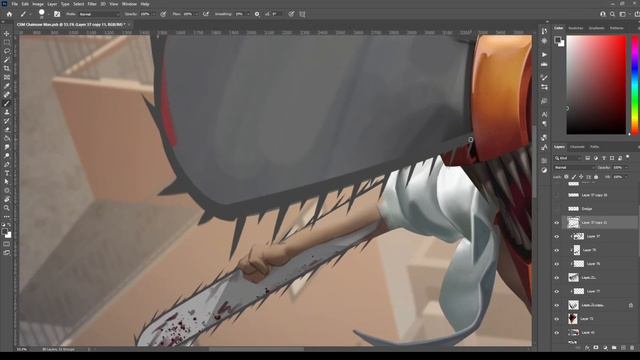
Task: Switch to the Gradients tab
Action: point(597,28)
